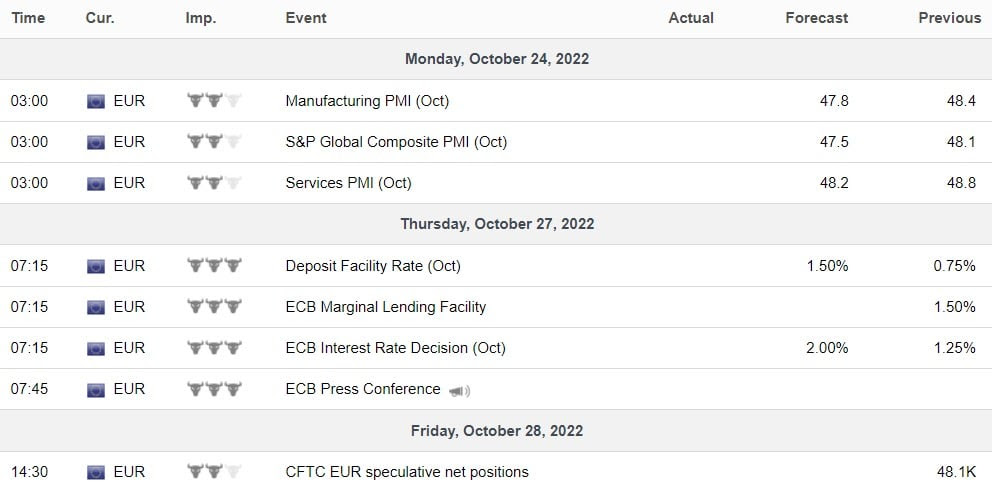Click the Imp. column header
992x491 pixels.
pos(201,18)
